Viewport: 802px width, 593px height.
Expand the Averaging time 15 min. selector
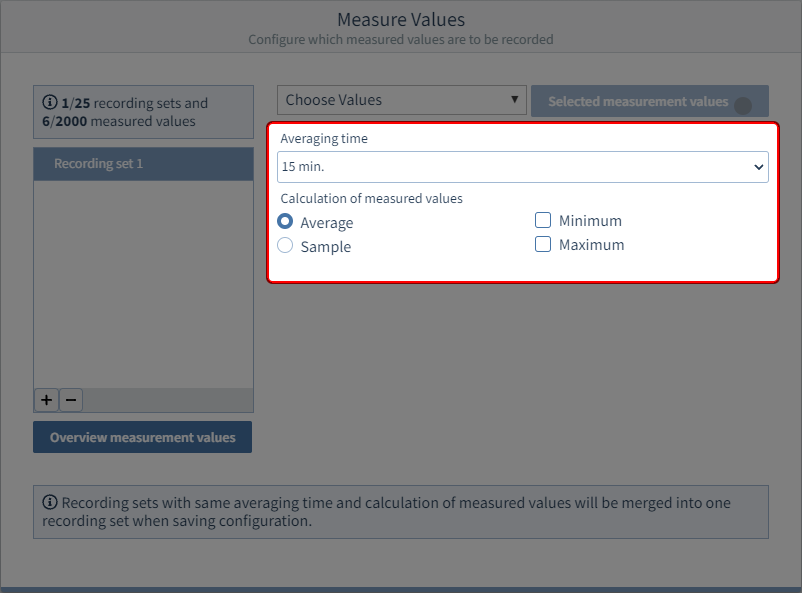[522, 167]
